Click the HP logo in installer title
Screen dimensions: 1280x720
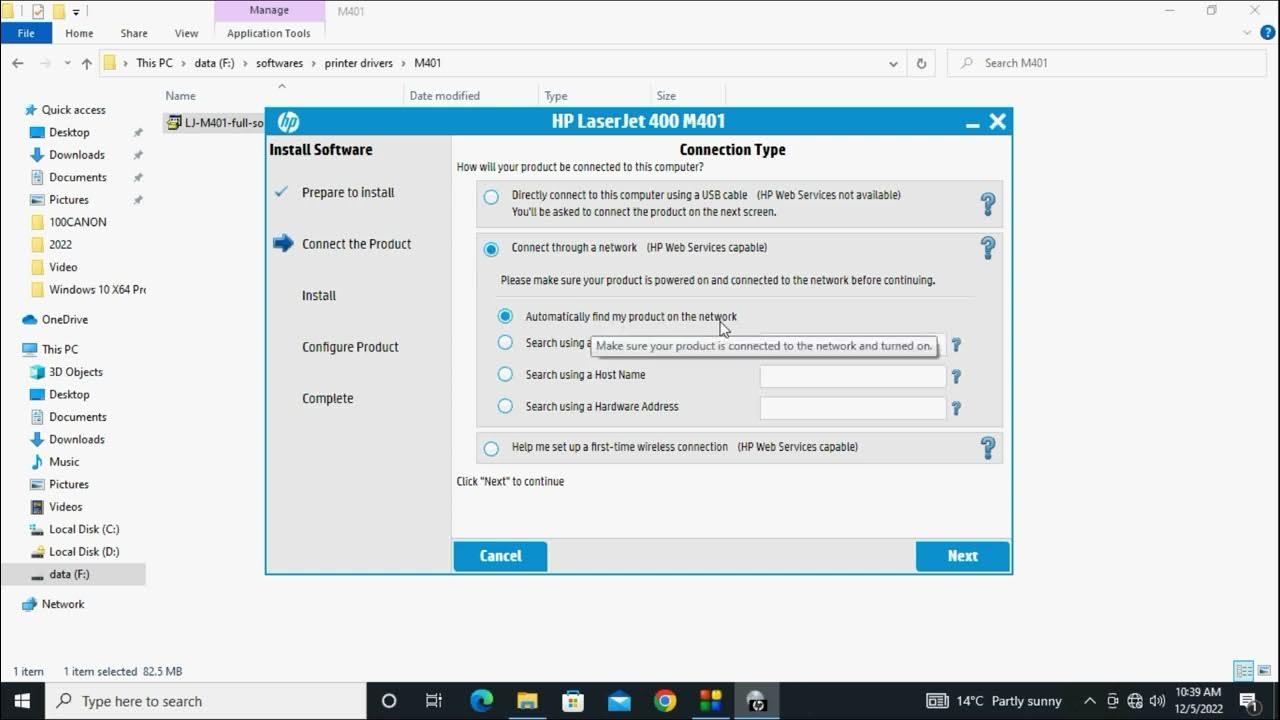(288, 122)
